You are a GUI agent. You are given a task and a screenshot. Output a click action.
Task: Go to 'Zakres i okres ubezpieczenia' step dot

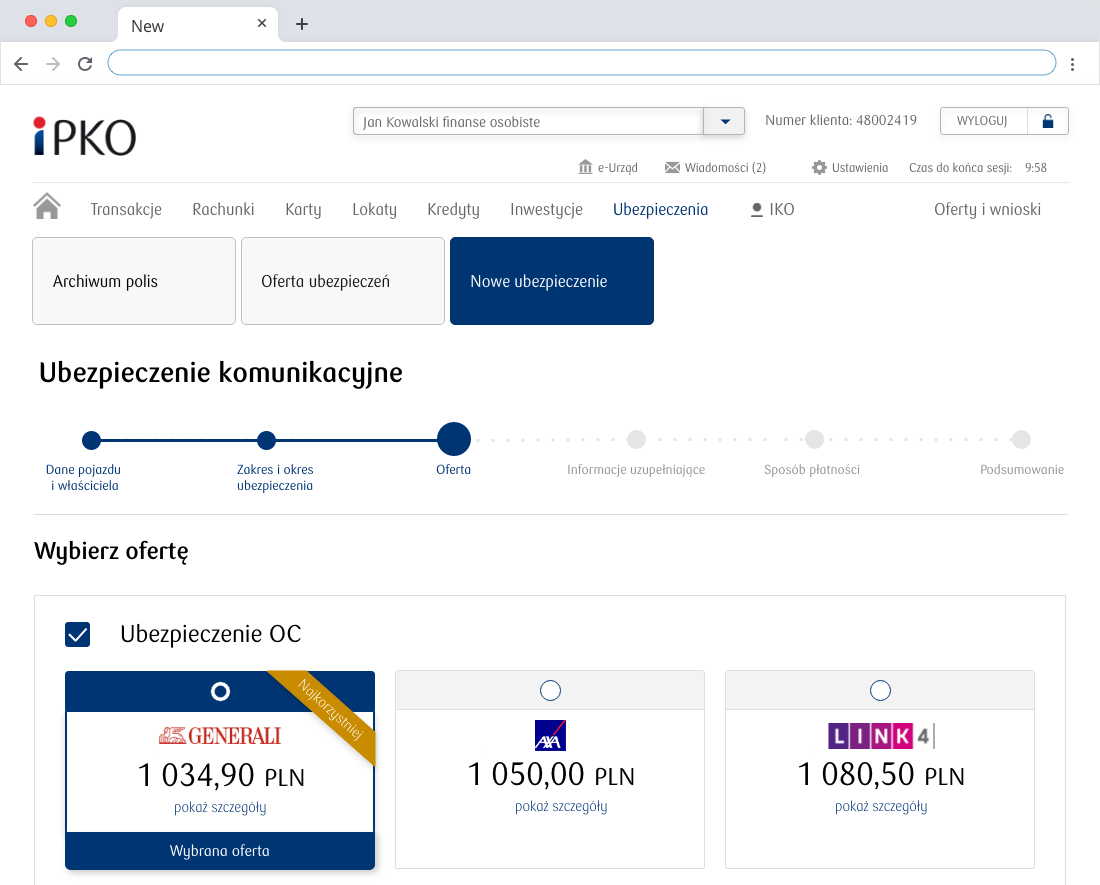coord(267,440)
